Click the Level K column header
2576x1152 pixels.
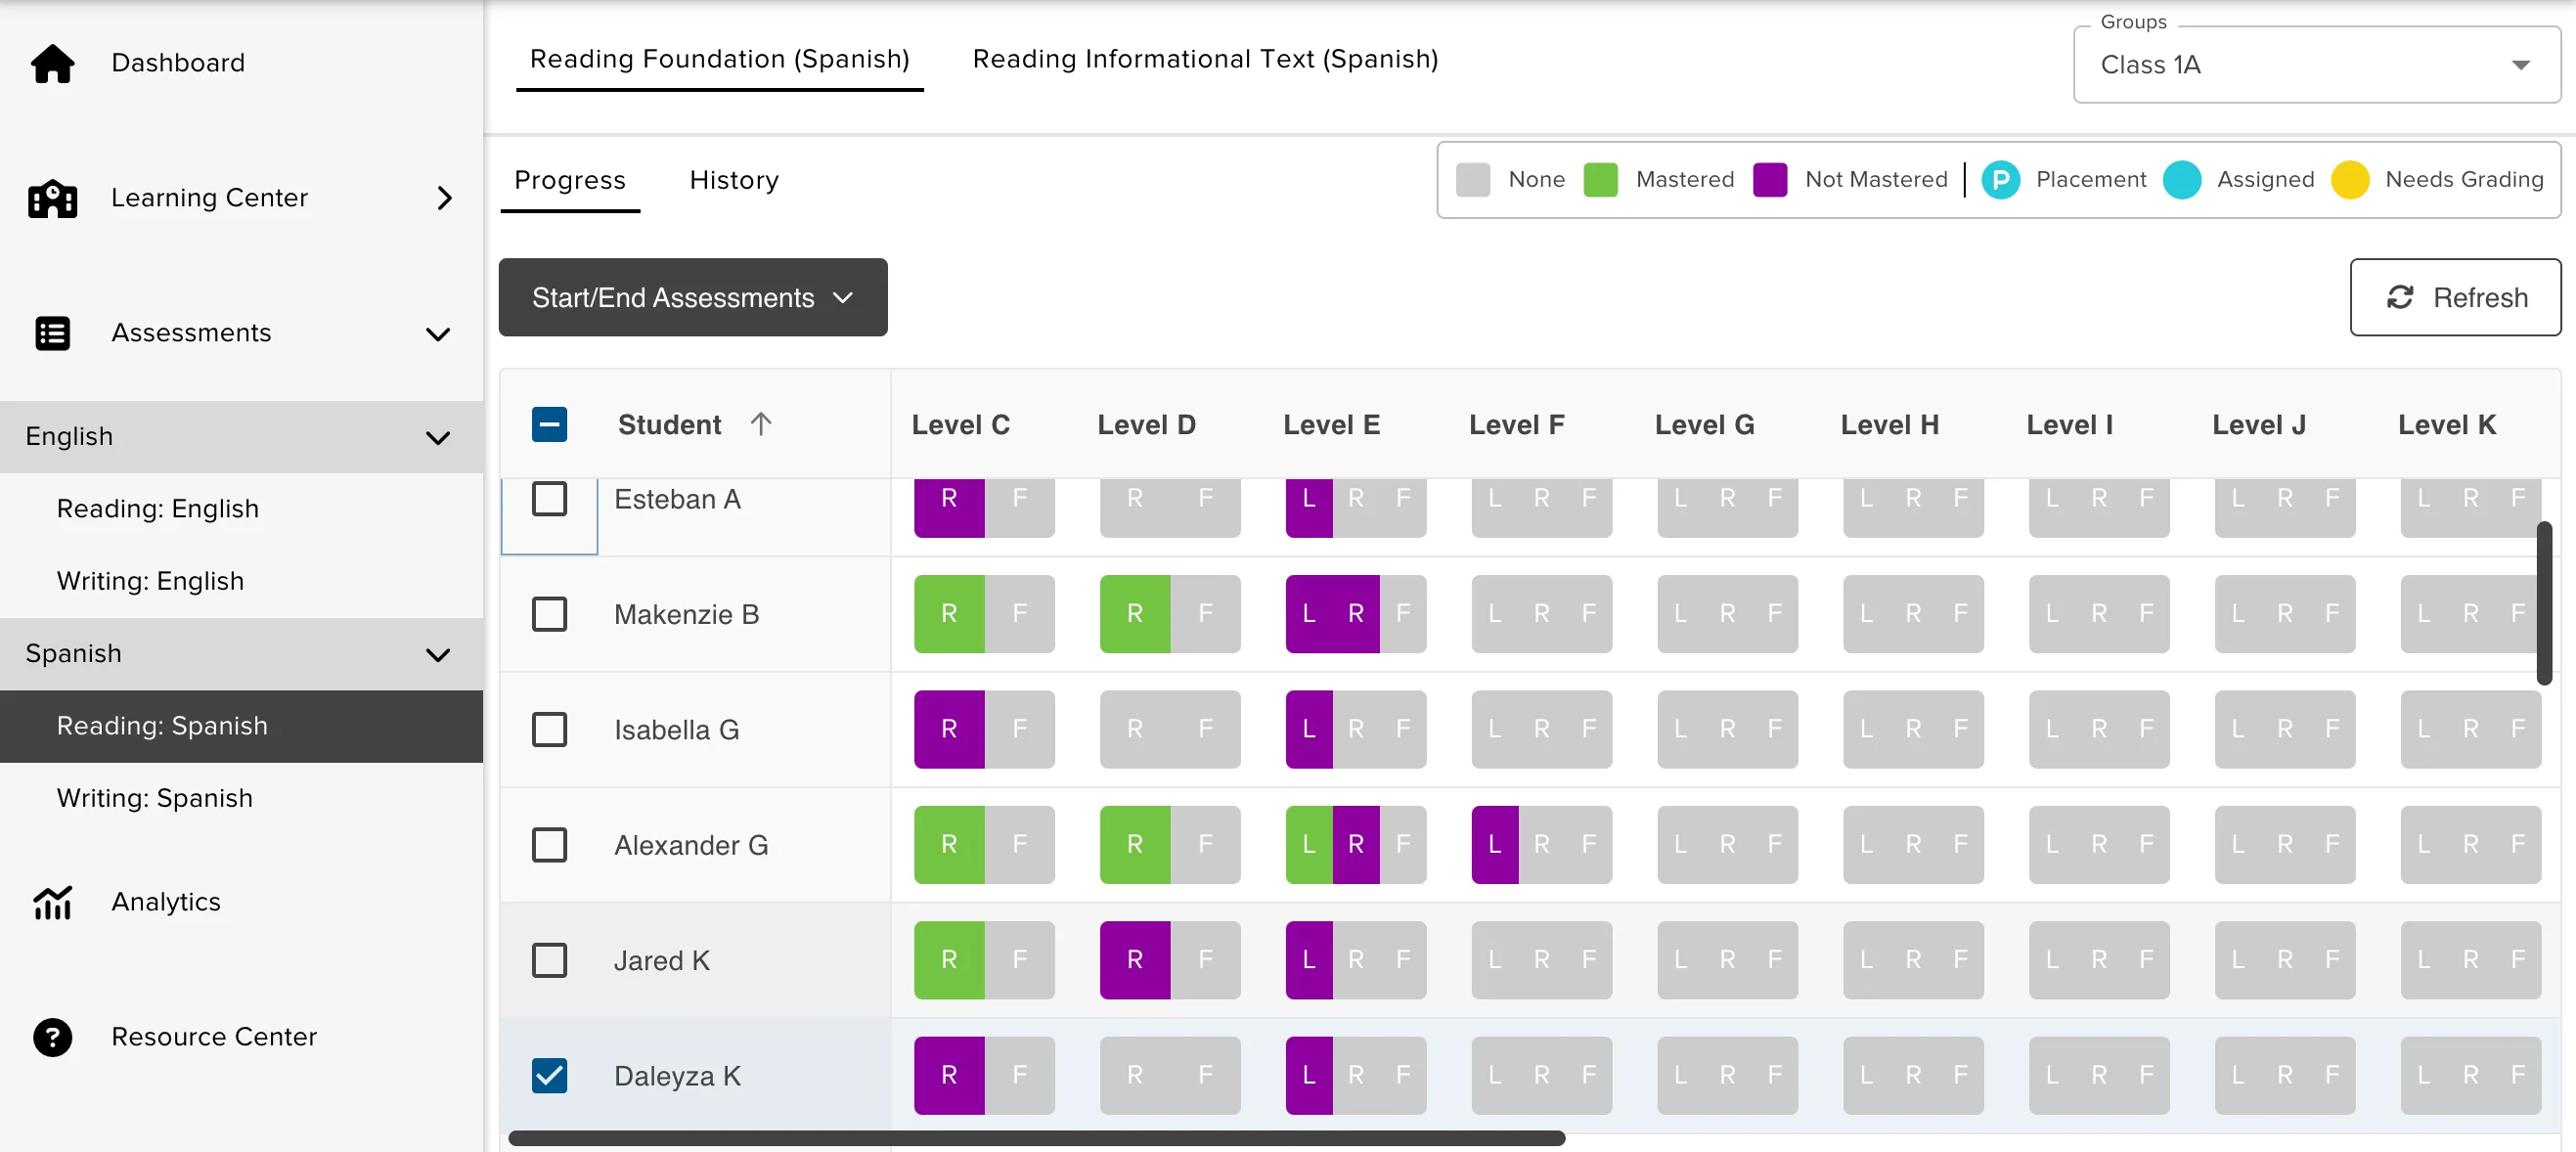pyautogui.click(x=2446, y=425)
